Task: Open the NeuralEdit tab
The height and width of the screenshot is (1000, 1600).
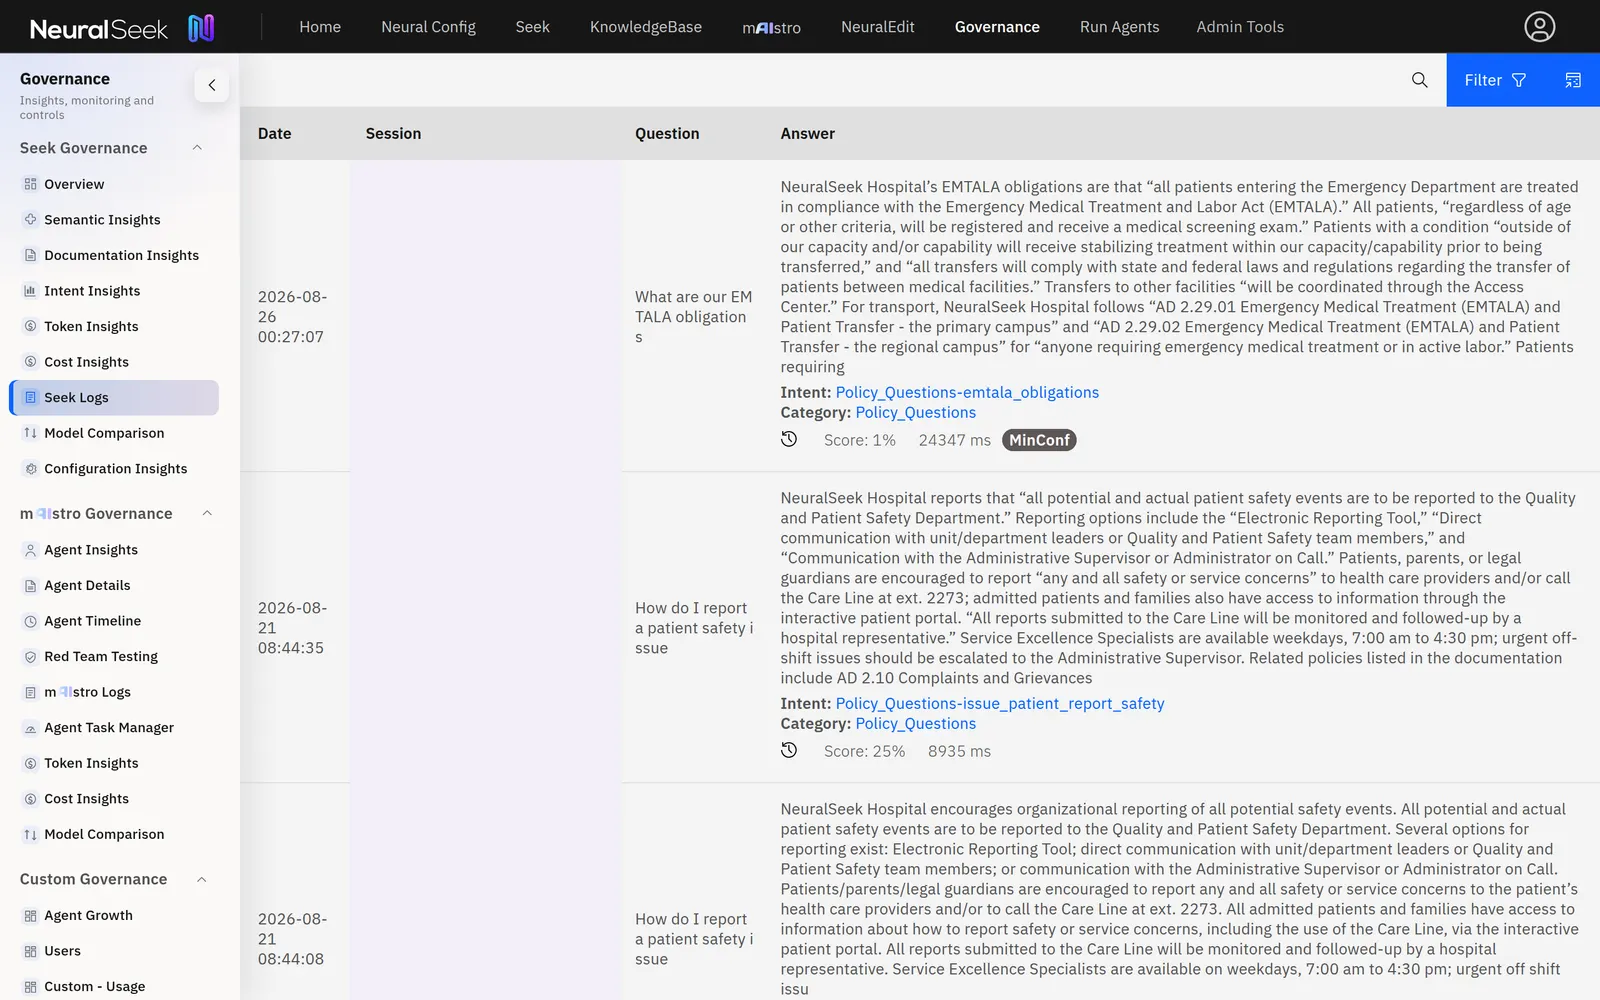Action: coord(878,27)
